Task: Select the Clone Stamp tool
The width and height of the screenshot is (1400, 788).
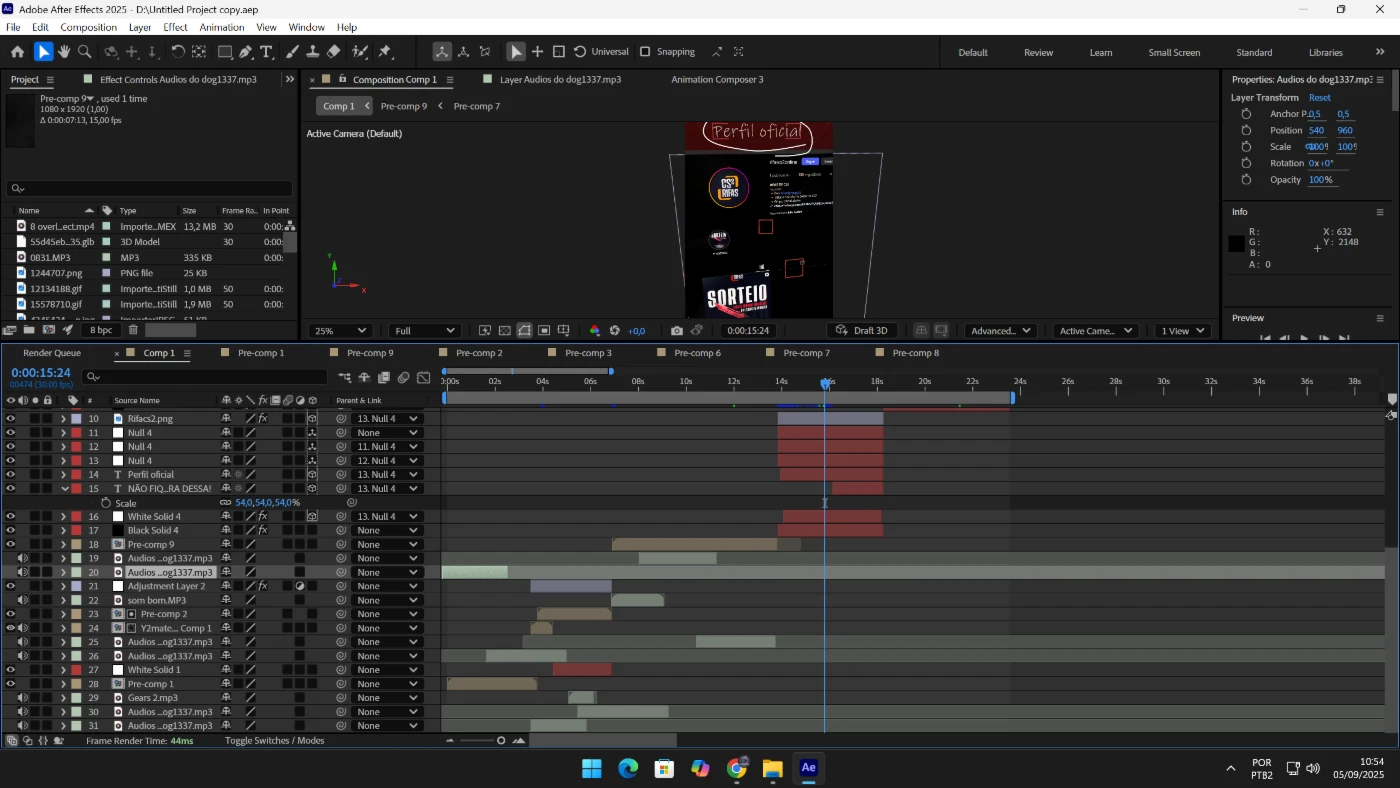Action: coord(313,52)
